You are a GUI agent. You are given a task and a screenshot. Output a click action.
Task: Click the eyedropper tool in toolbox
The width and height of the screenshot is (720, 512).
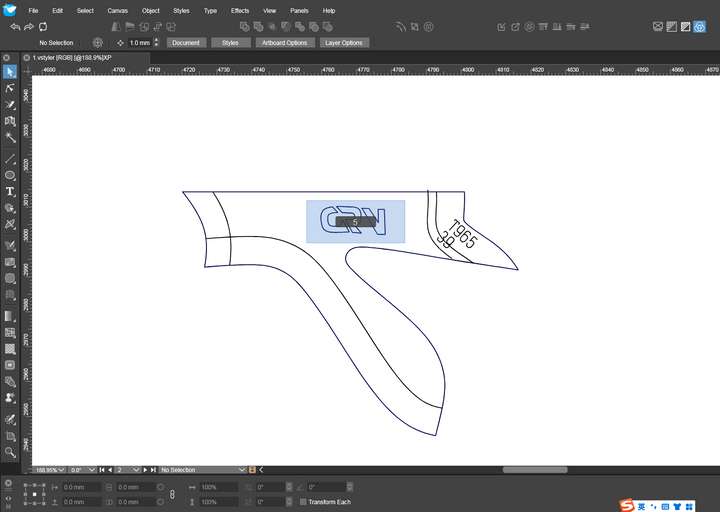coord(10,420)
